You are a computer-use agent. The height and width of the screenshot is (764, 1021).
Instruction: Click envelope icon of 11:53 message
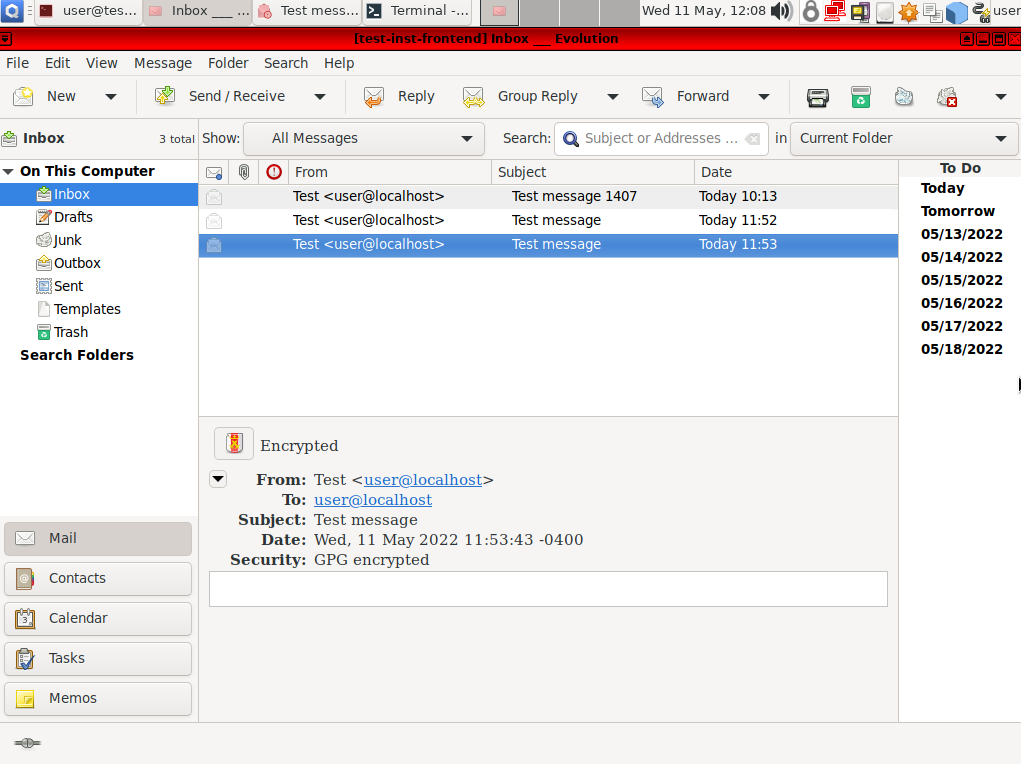coord(214,245)
